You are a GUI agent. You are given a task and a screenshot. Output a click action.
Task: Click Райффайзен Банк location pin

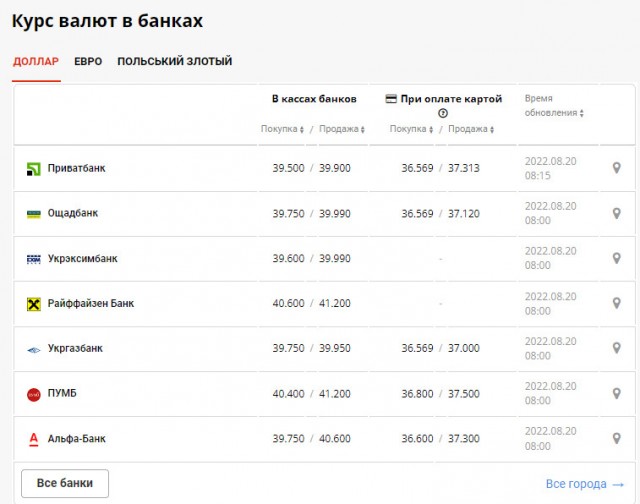(617, 303)
